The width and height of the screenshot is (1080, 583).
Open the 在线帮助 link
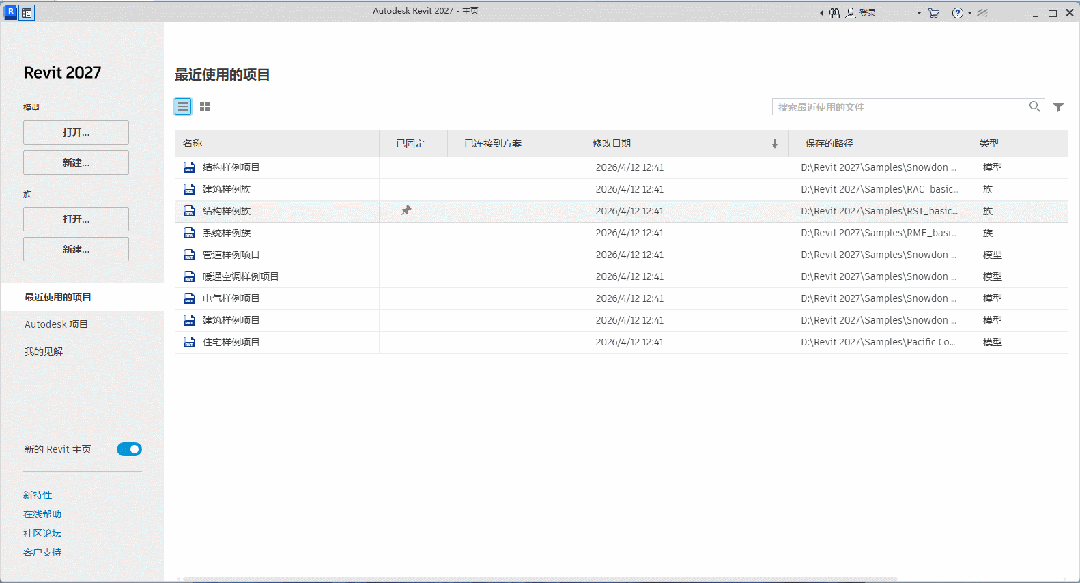[x=43, y=514]
